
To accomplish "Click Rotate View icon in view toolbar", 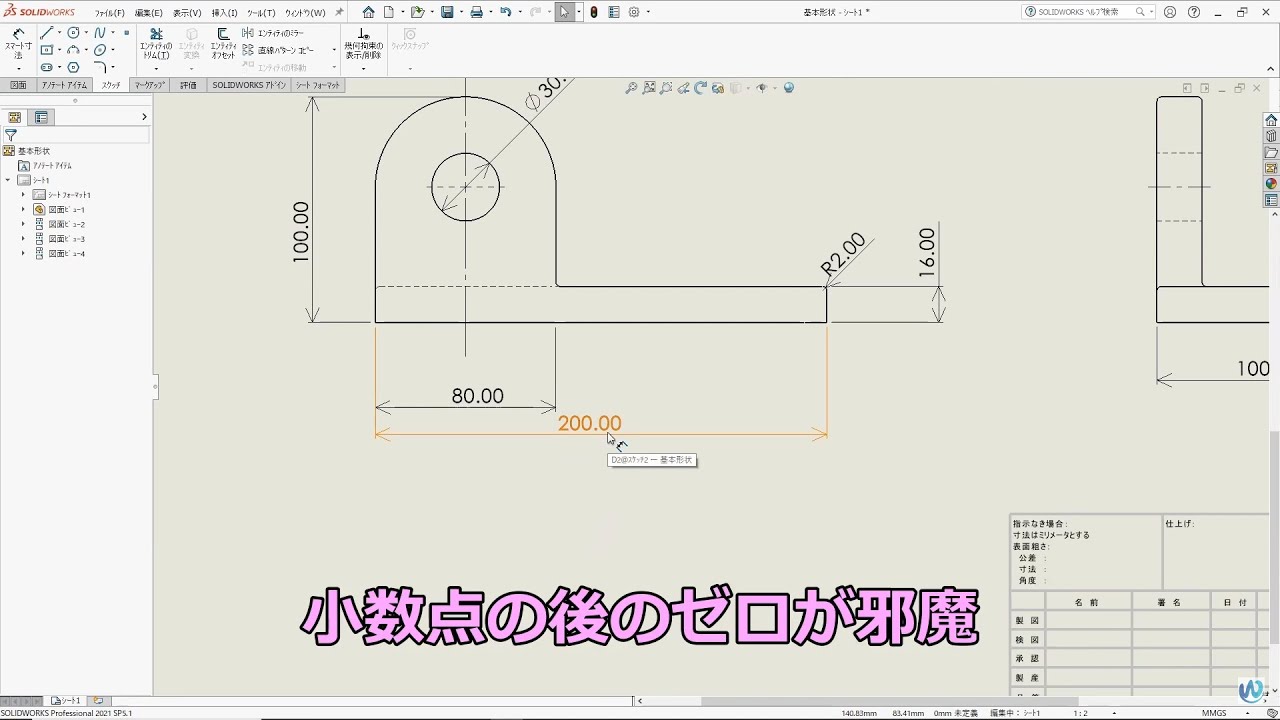I will [x=700, y=88].
